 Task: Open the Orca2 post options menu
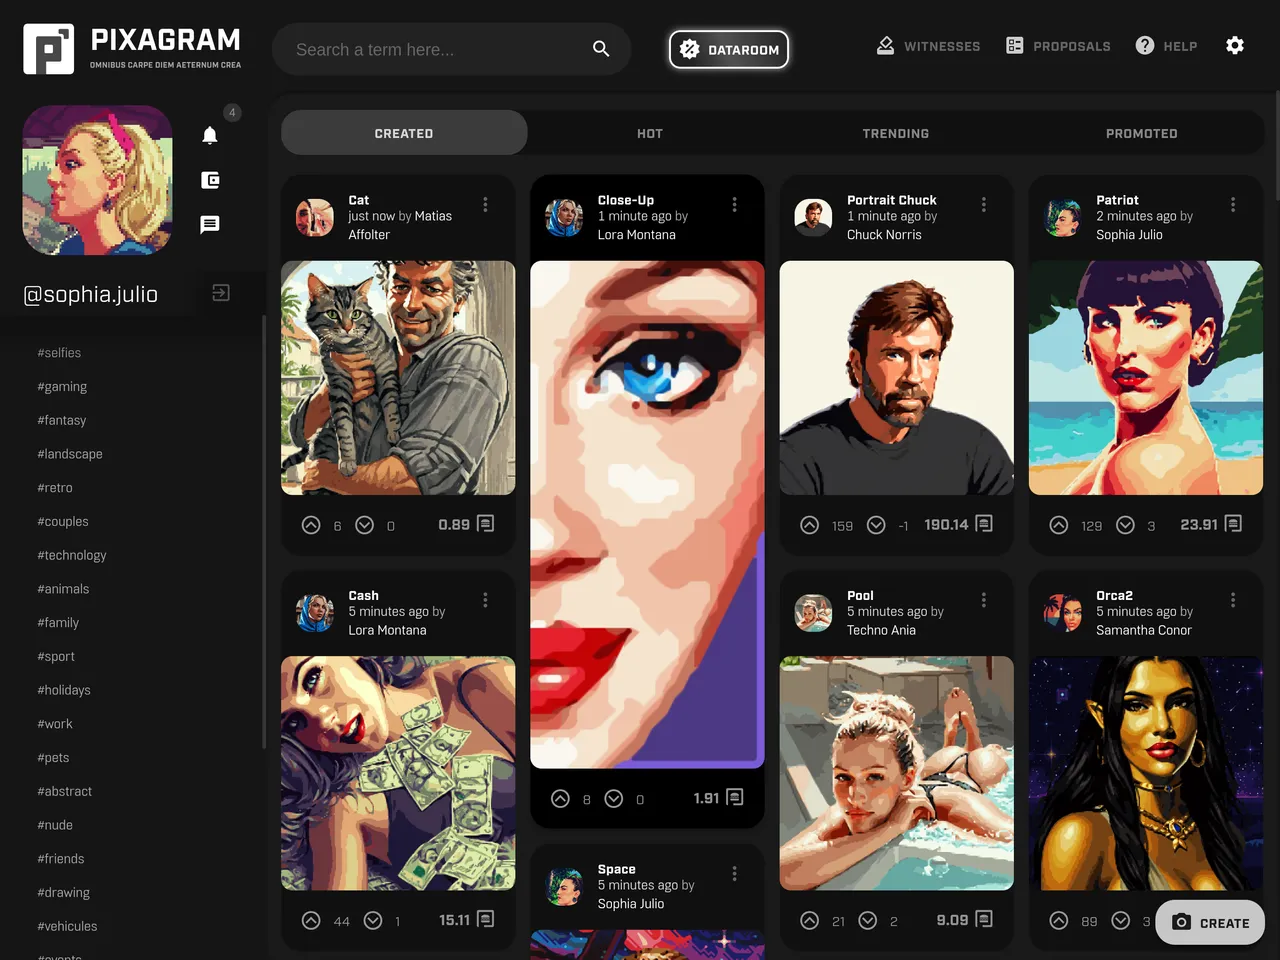tap(1232, 600)
